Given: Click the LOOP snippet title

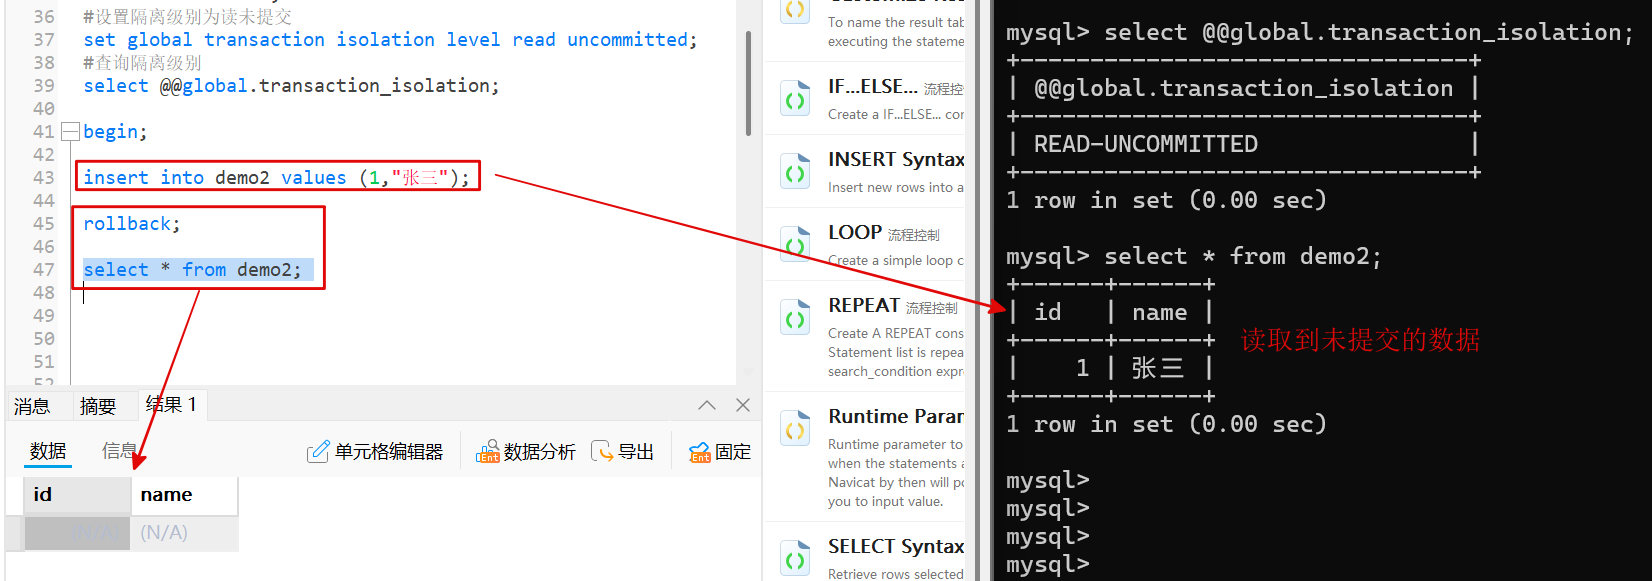Looking at the screenshot, I should coord(855,233).
